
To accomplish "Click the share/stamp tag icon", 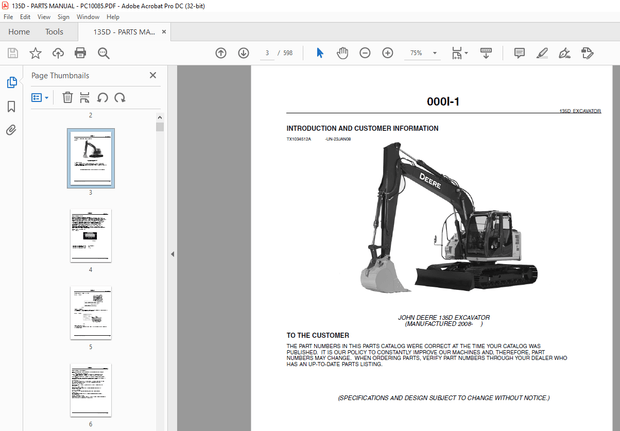I will [x=587, y=53].
